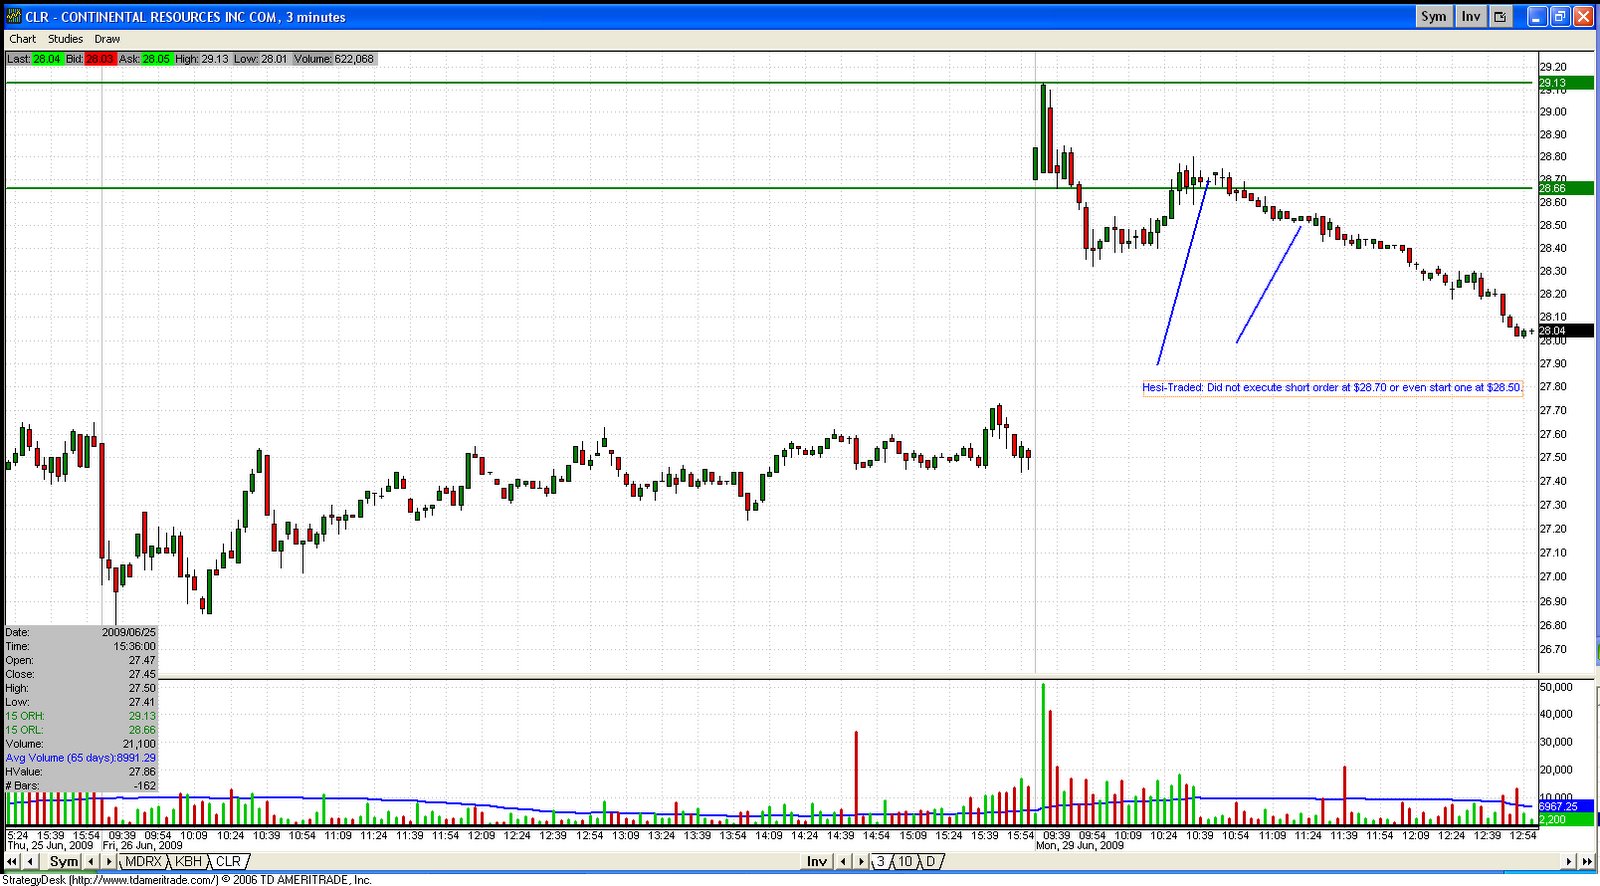Screen dimensions: 1600x886
Task: Click the 2,200 green volume label
Action: click(x=1566, y=819)
